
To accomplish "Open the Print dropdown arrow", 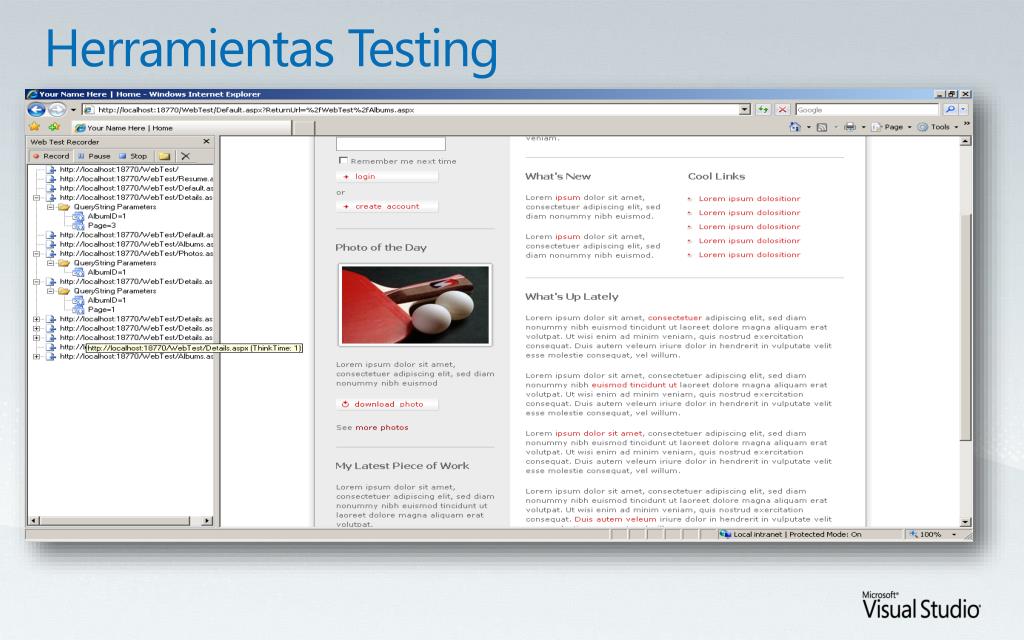I will 863,127.
